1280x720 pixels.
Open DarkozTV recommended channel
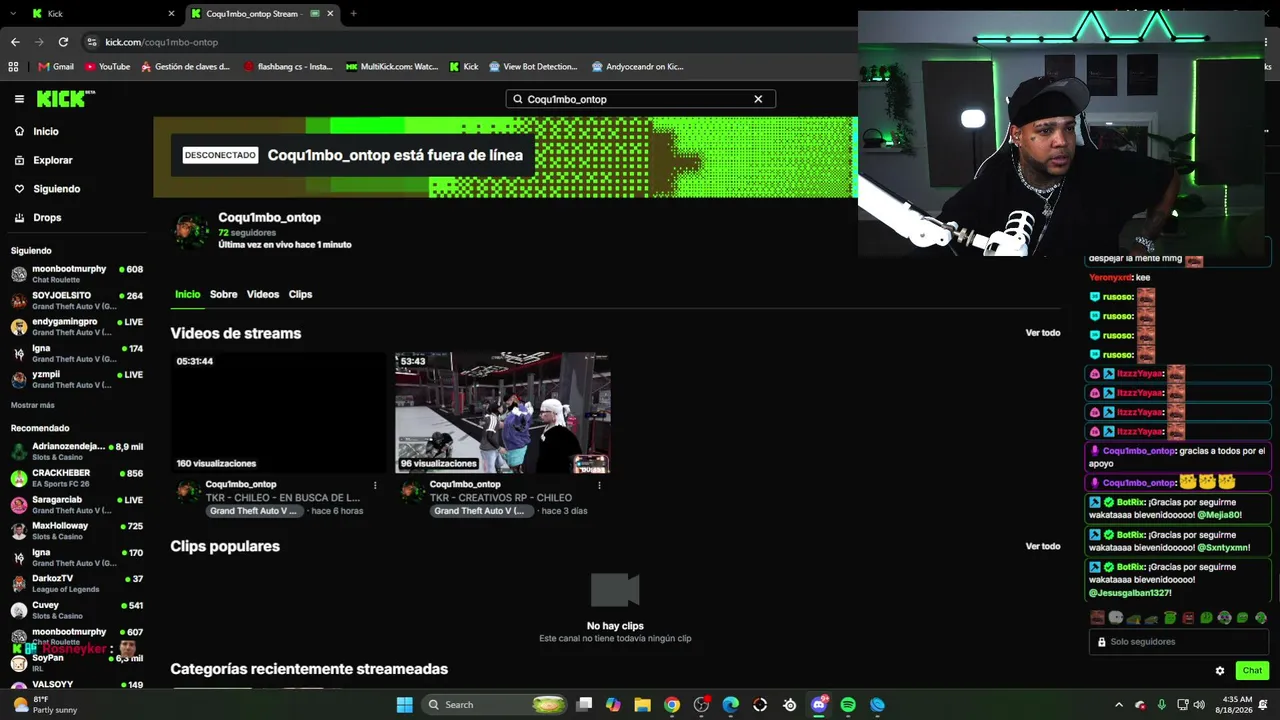(x=76, y=583)
